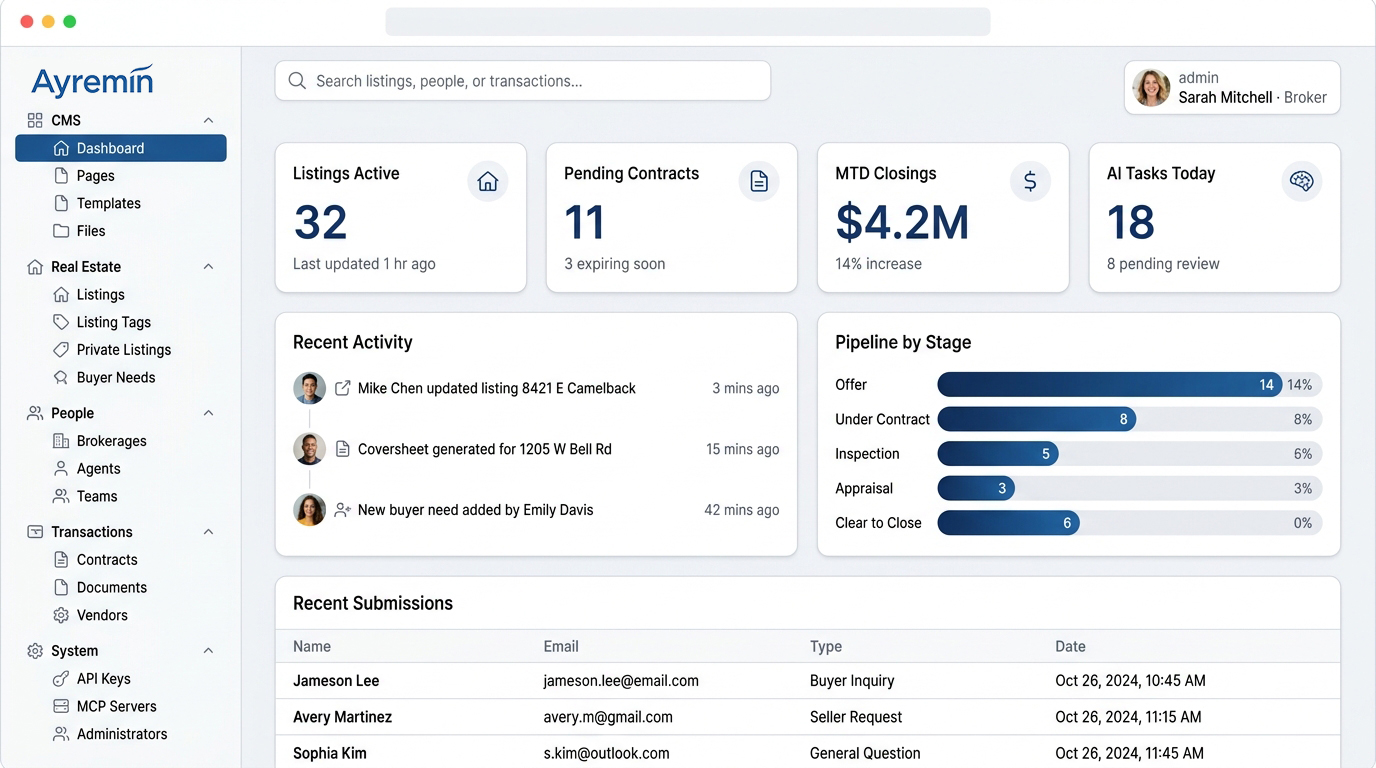The width and height of the screenshot is (1376, 768).
Task: Click the System gear icon in sidebar
Action: click(x=35, y=651)
